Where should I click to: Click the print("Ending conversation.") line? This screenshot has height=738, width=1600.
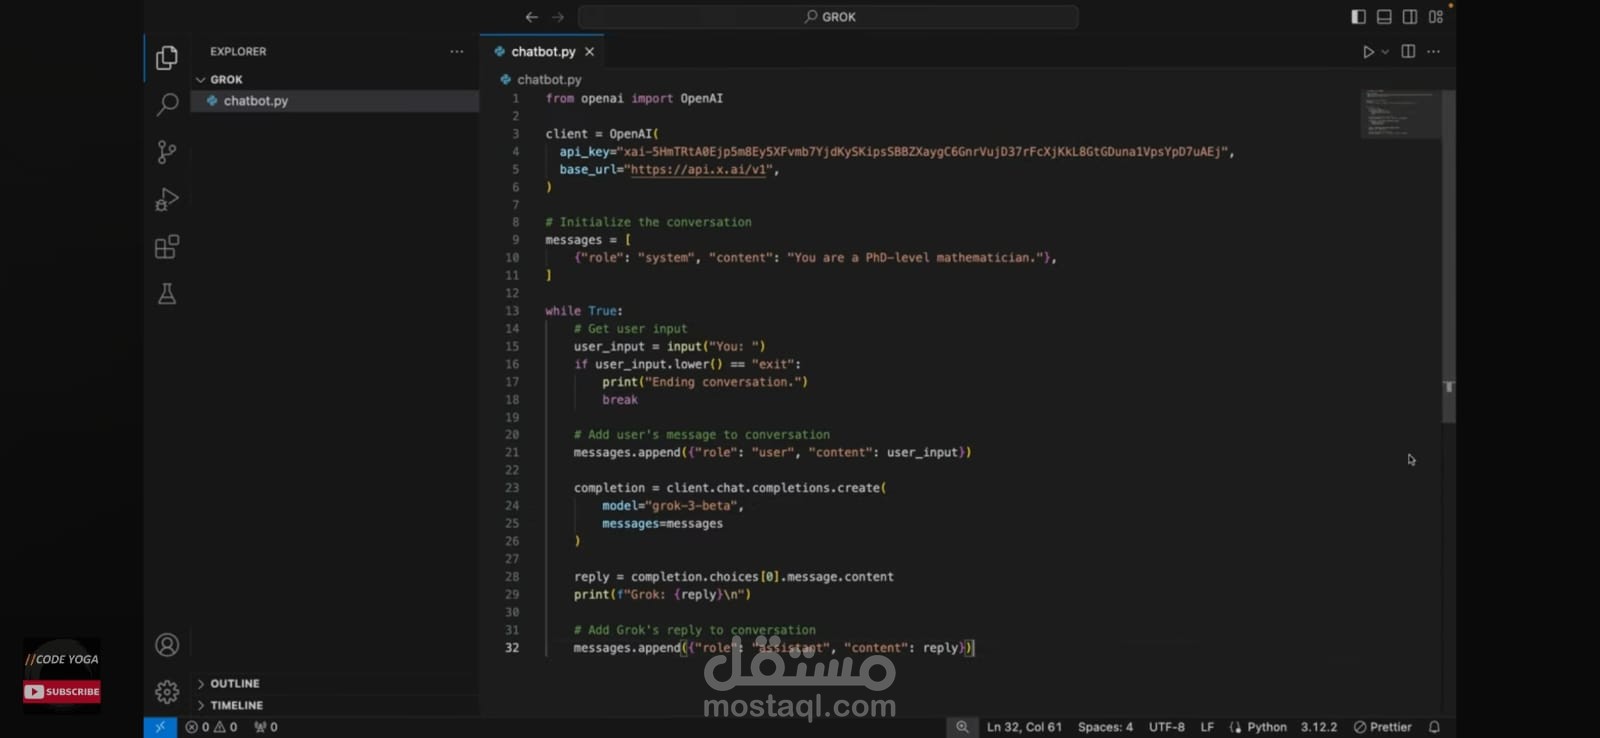click(x=705, y=382)
